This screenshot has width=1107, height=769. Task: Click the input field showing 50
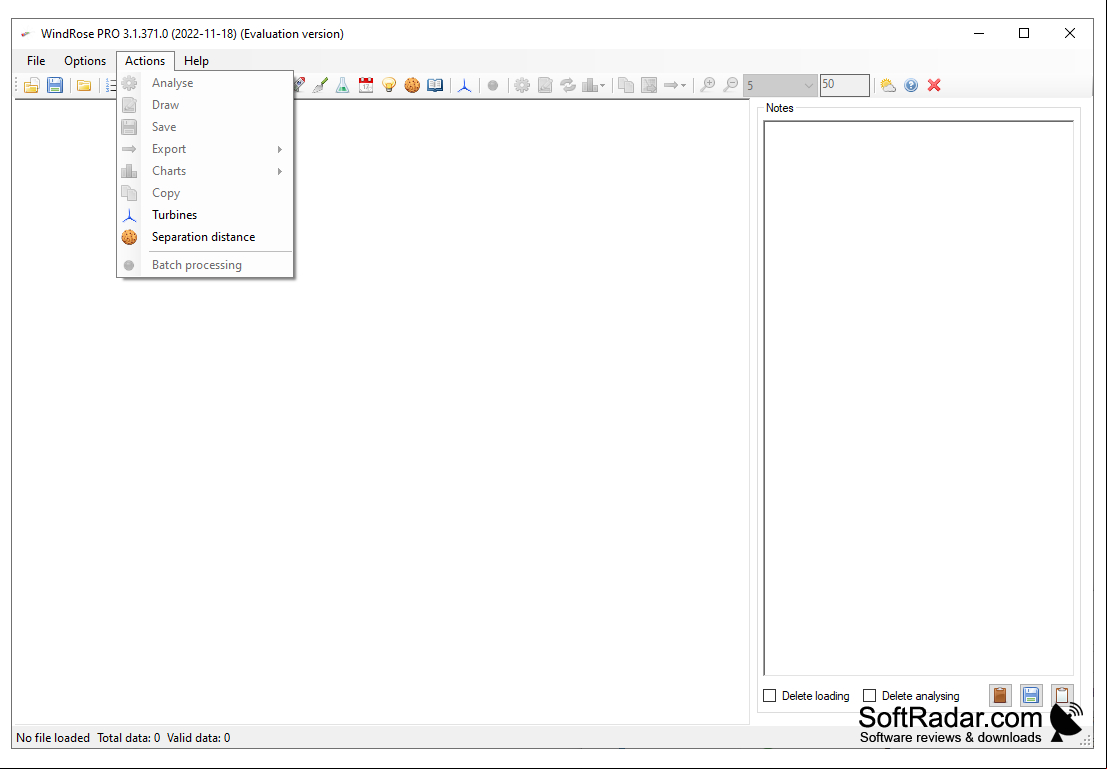[x=844, y=85]
